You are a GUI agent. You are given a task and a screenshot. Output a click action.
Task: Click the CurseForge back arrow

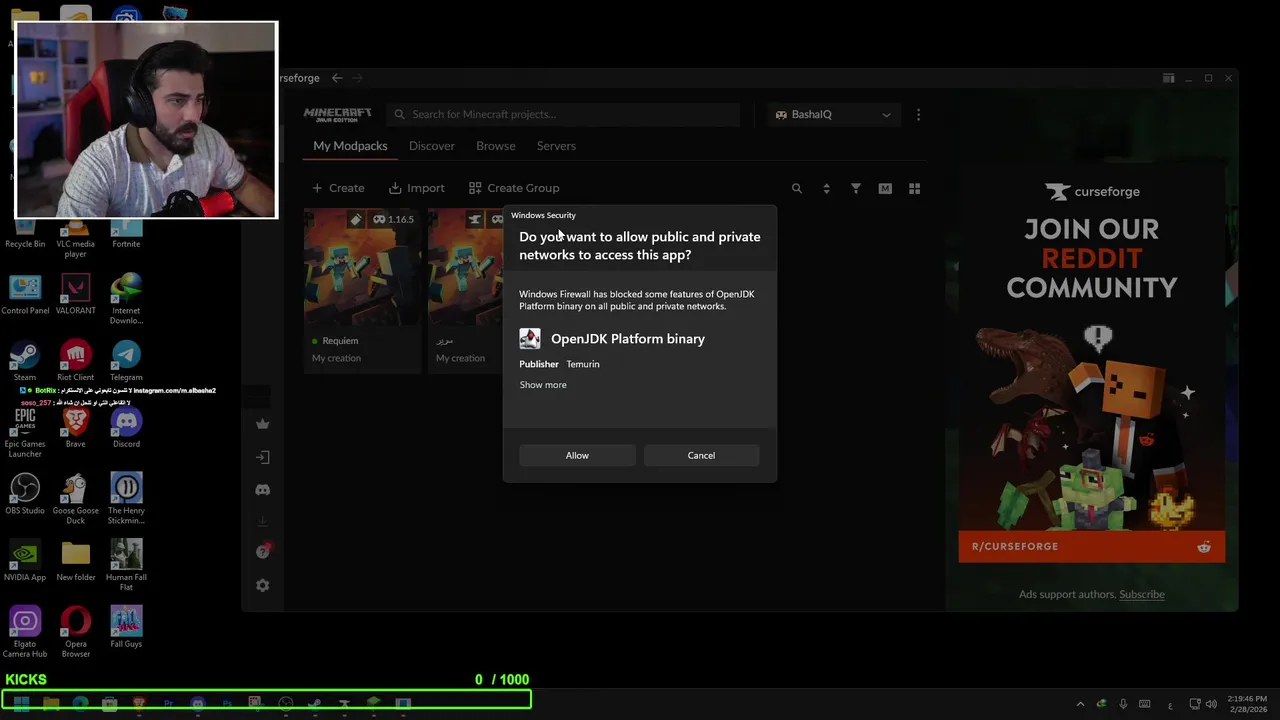pyautogui.click(x=337, y=78)
